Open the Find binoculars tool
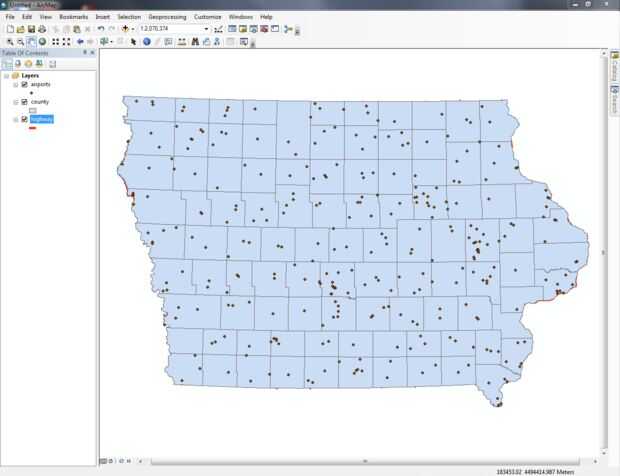Screen dimensions: 620x476 click(195, 42)
